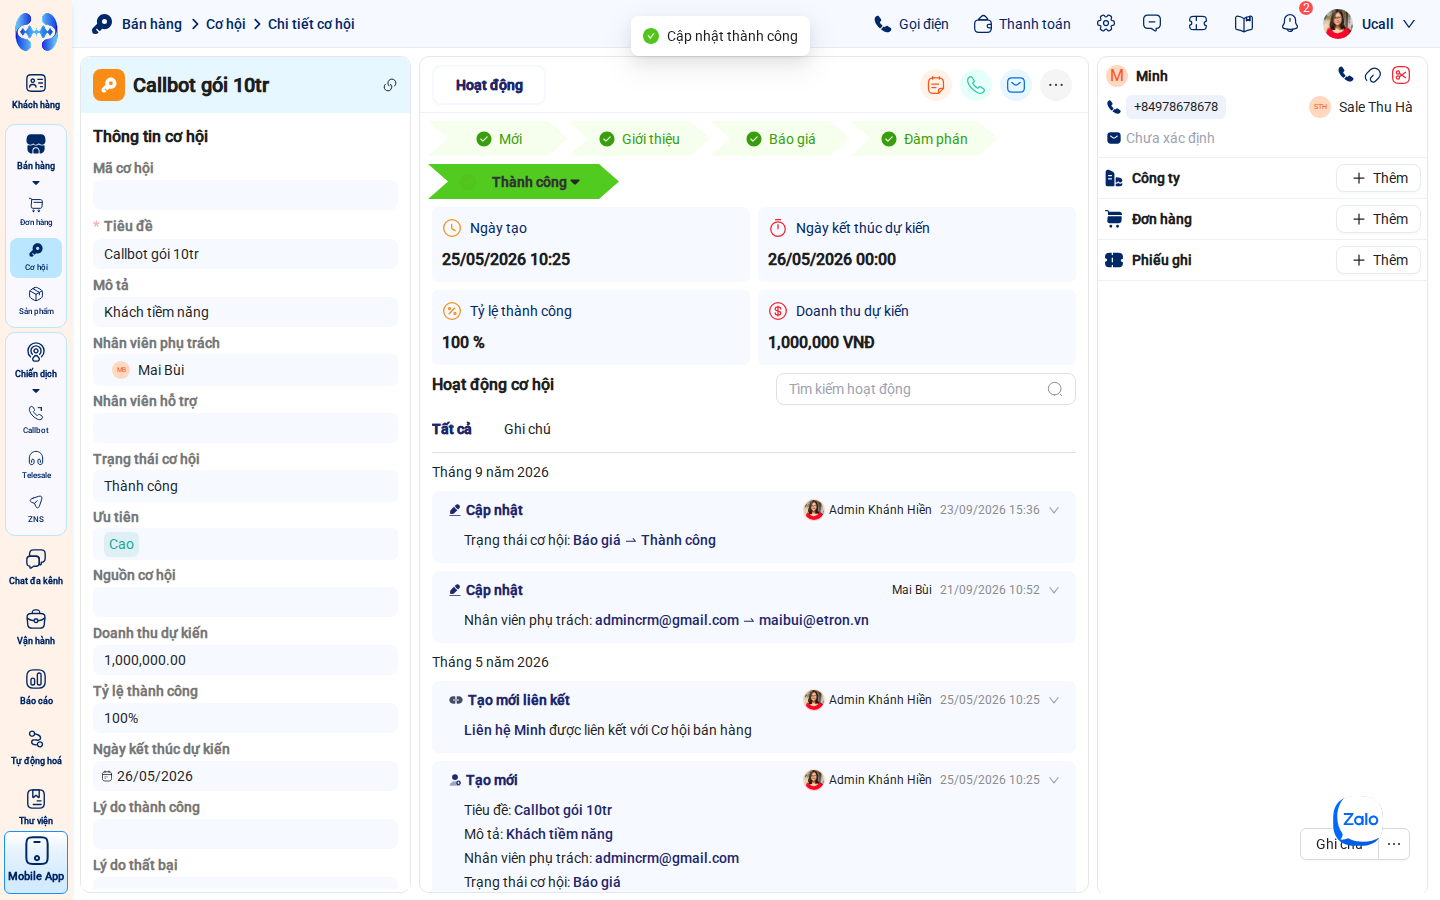The width and height of the screenshot is (1440, 900).
Task: Open Báo cáo reports module
Action: click(36, 687)
